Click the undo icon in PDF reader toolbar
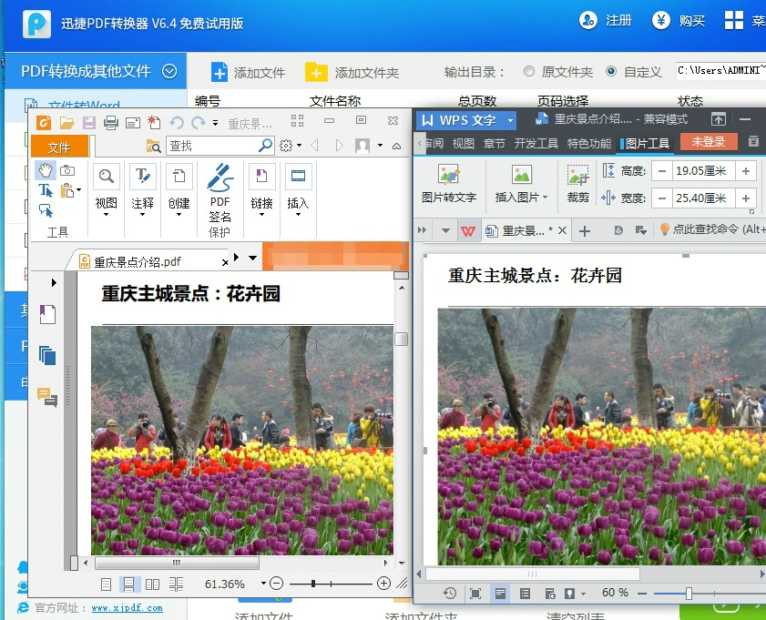The image size is (766, 620). point(177,122)
